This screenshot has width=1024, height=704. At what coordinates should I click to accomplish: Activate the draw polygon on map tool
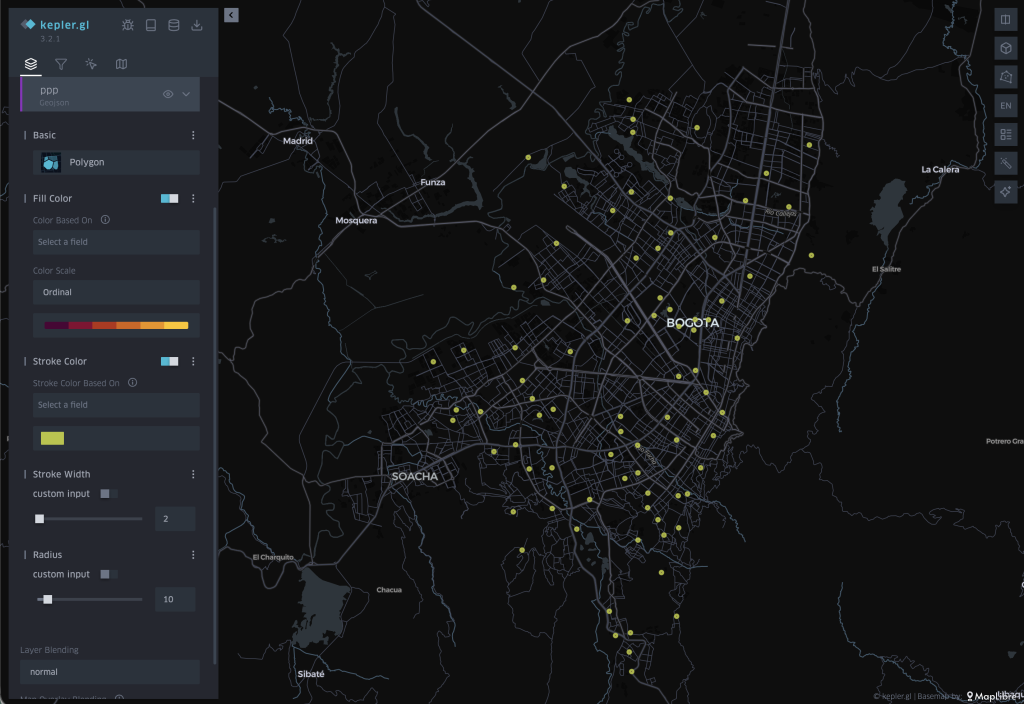(1005, 77)
